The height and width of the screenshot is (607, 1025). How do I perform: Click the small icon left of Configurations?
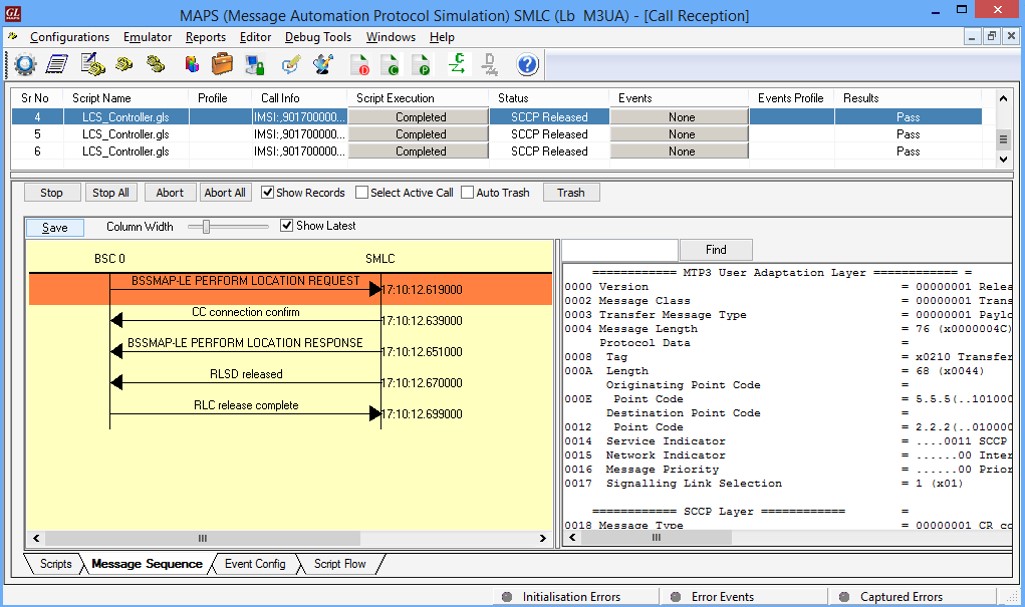pyautogui.click(x=12, y=37)
